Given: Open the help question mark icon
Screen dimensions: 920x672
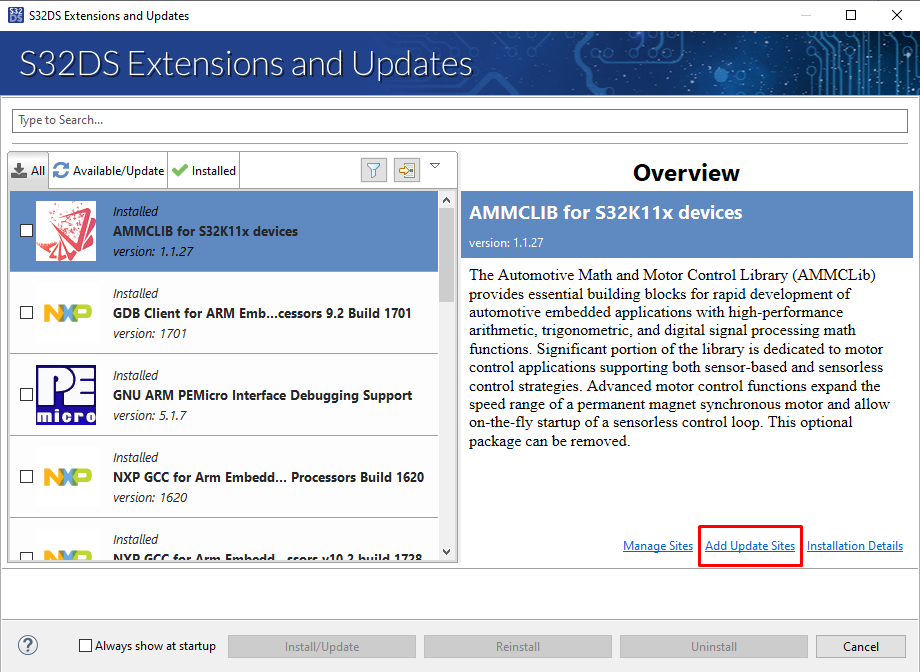Looking at the screenshot, I should pos(28,646).
